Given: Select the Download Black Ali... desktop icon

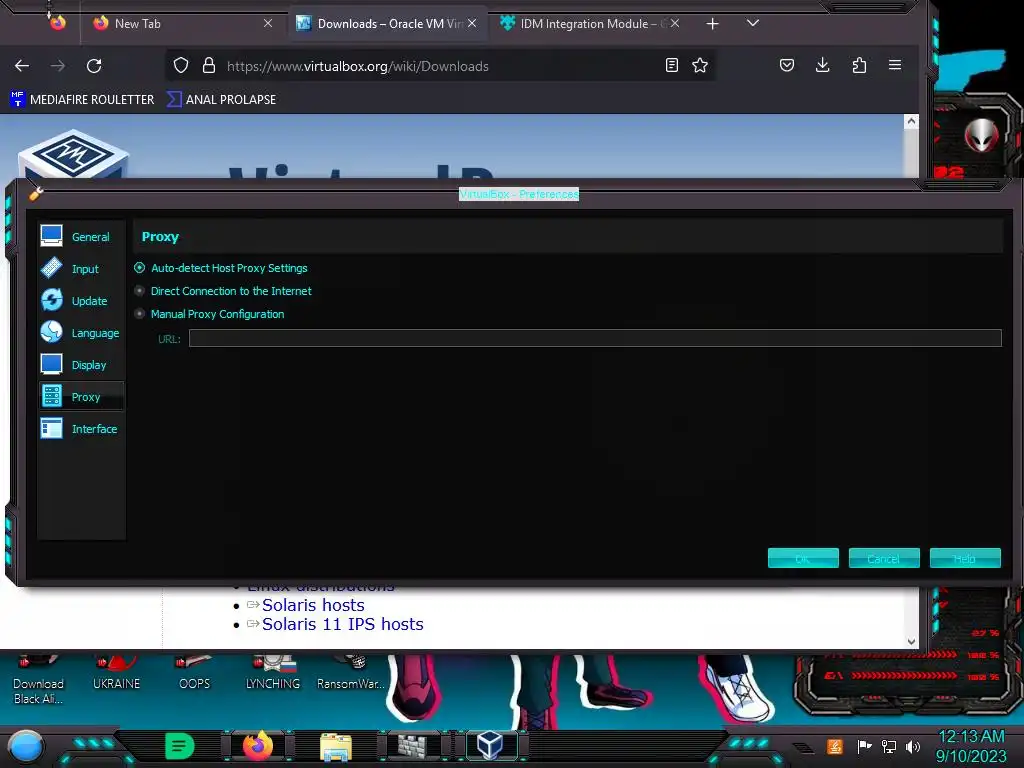Looking at the screenshot, I should 39,682.
